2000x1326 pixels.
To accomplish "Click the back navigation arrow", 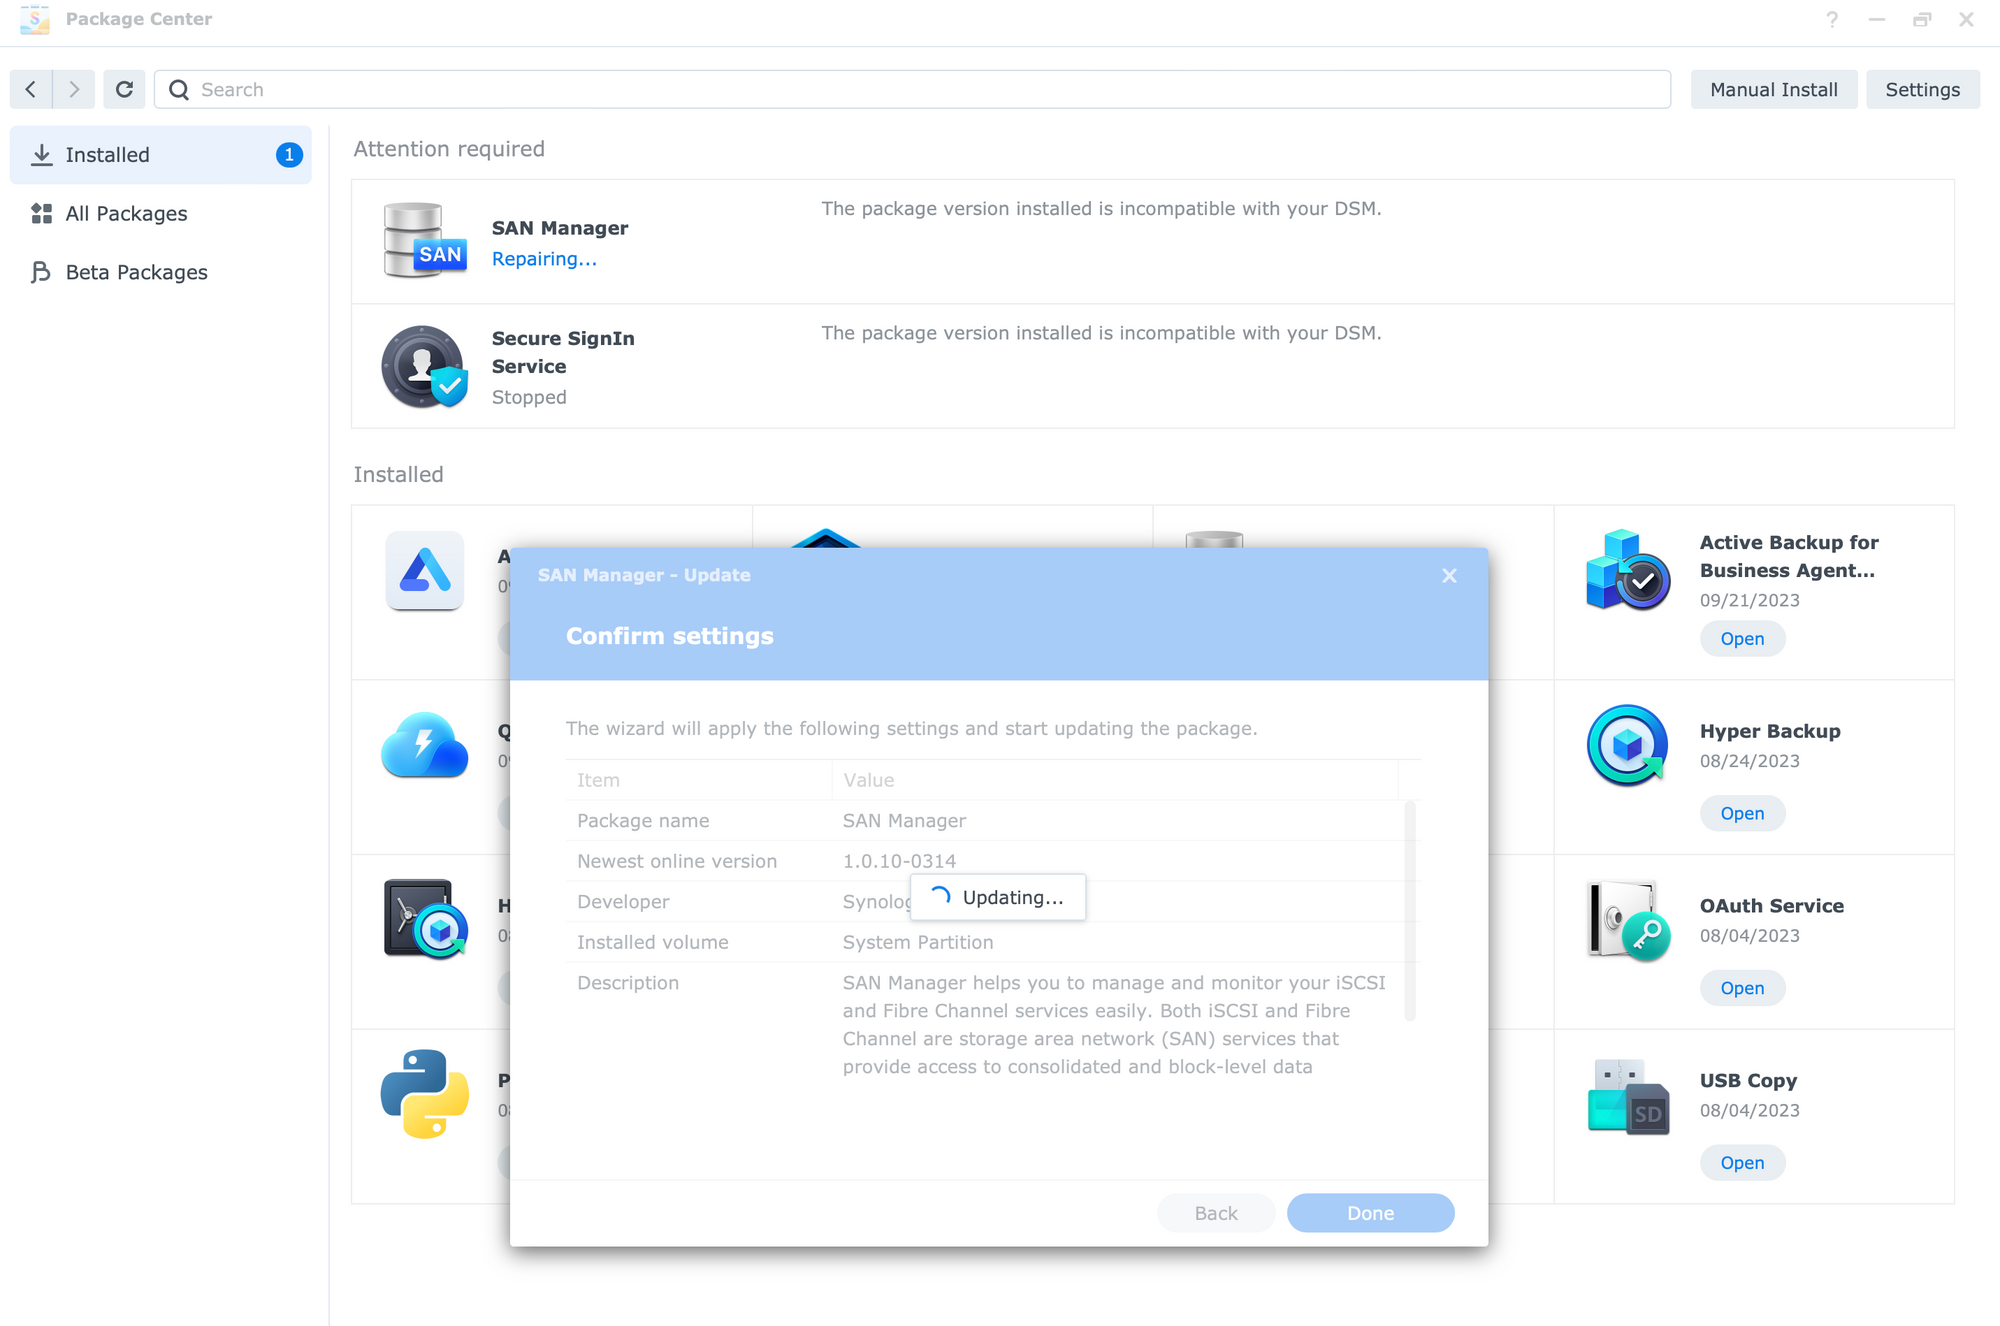I will (31, 89).
